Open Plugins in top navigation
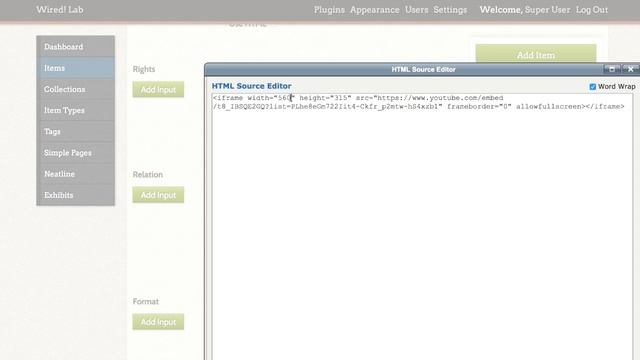This screenshot has width=640, height=360. [x=329, y=10]
